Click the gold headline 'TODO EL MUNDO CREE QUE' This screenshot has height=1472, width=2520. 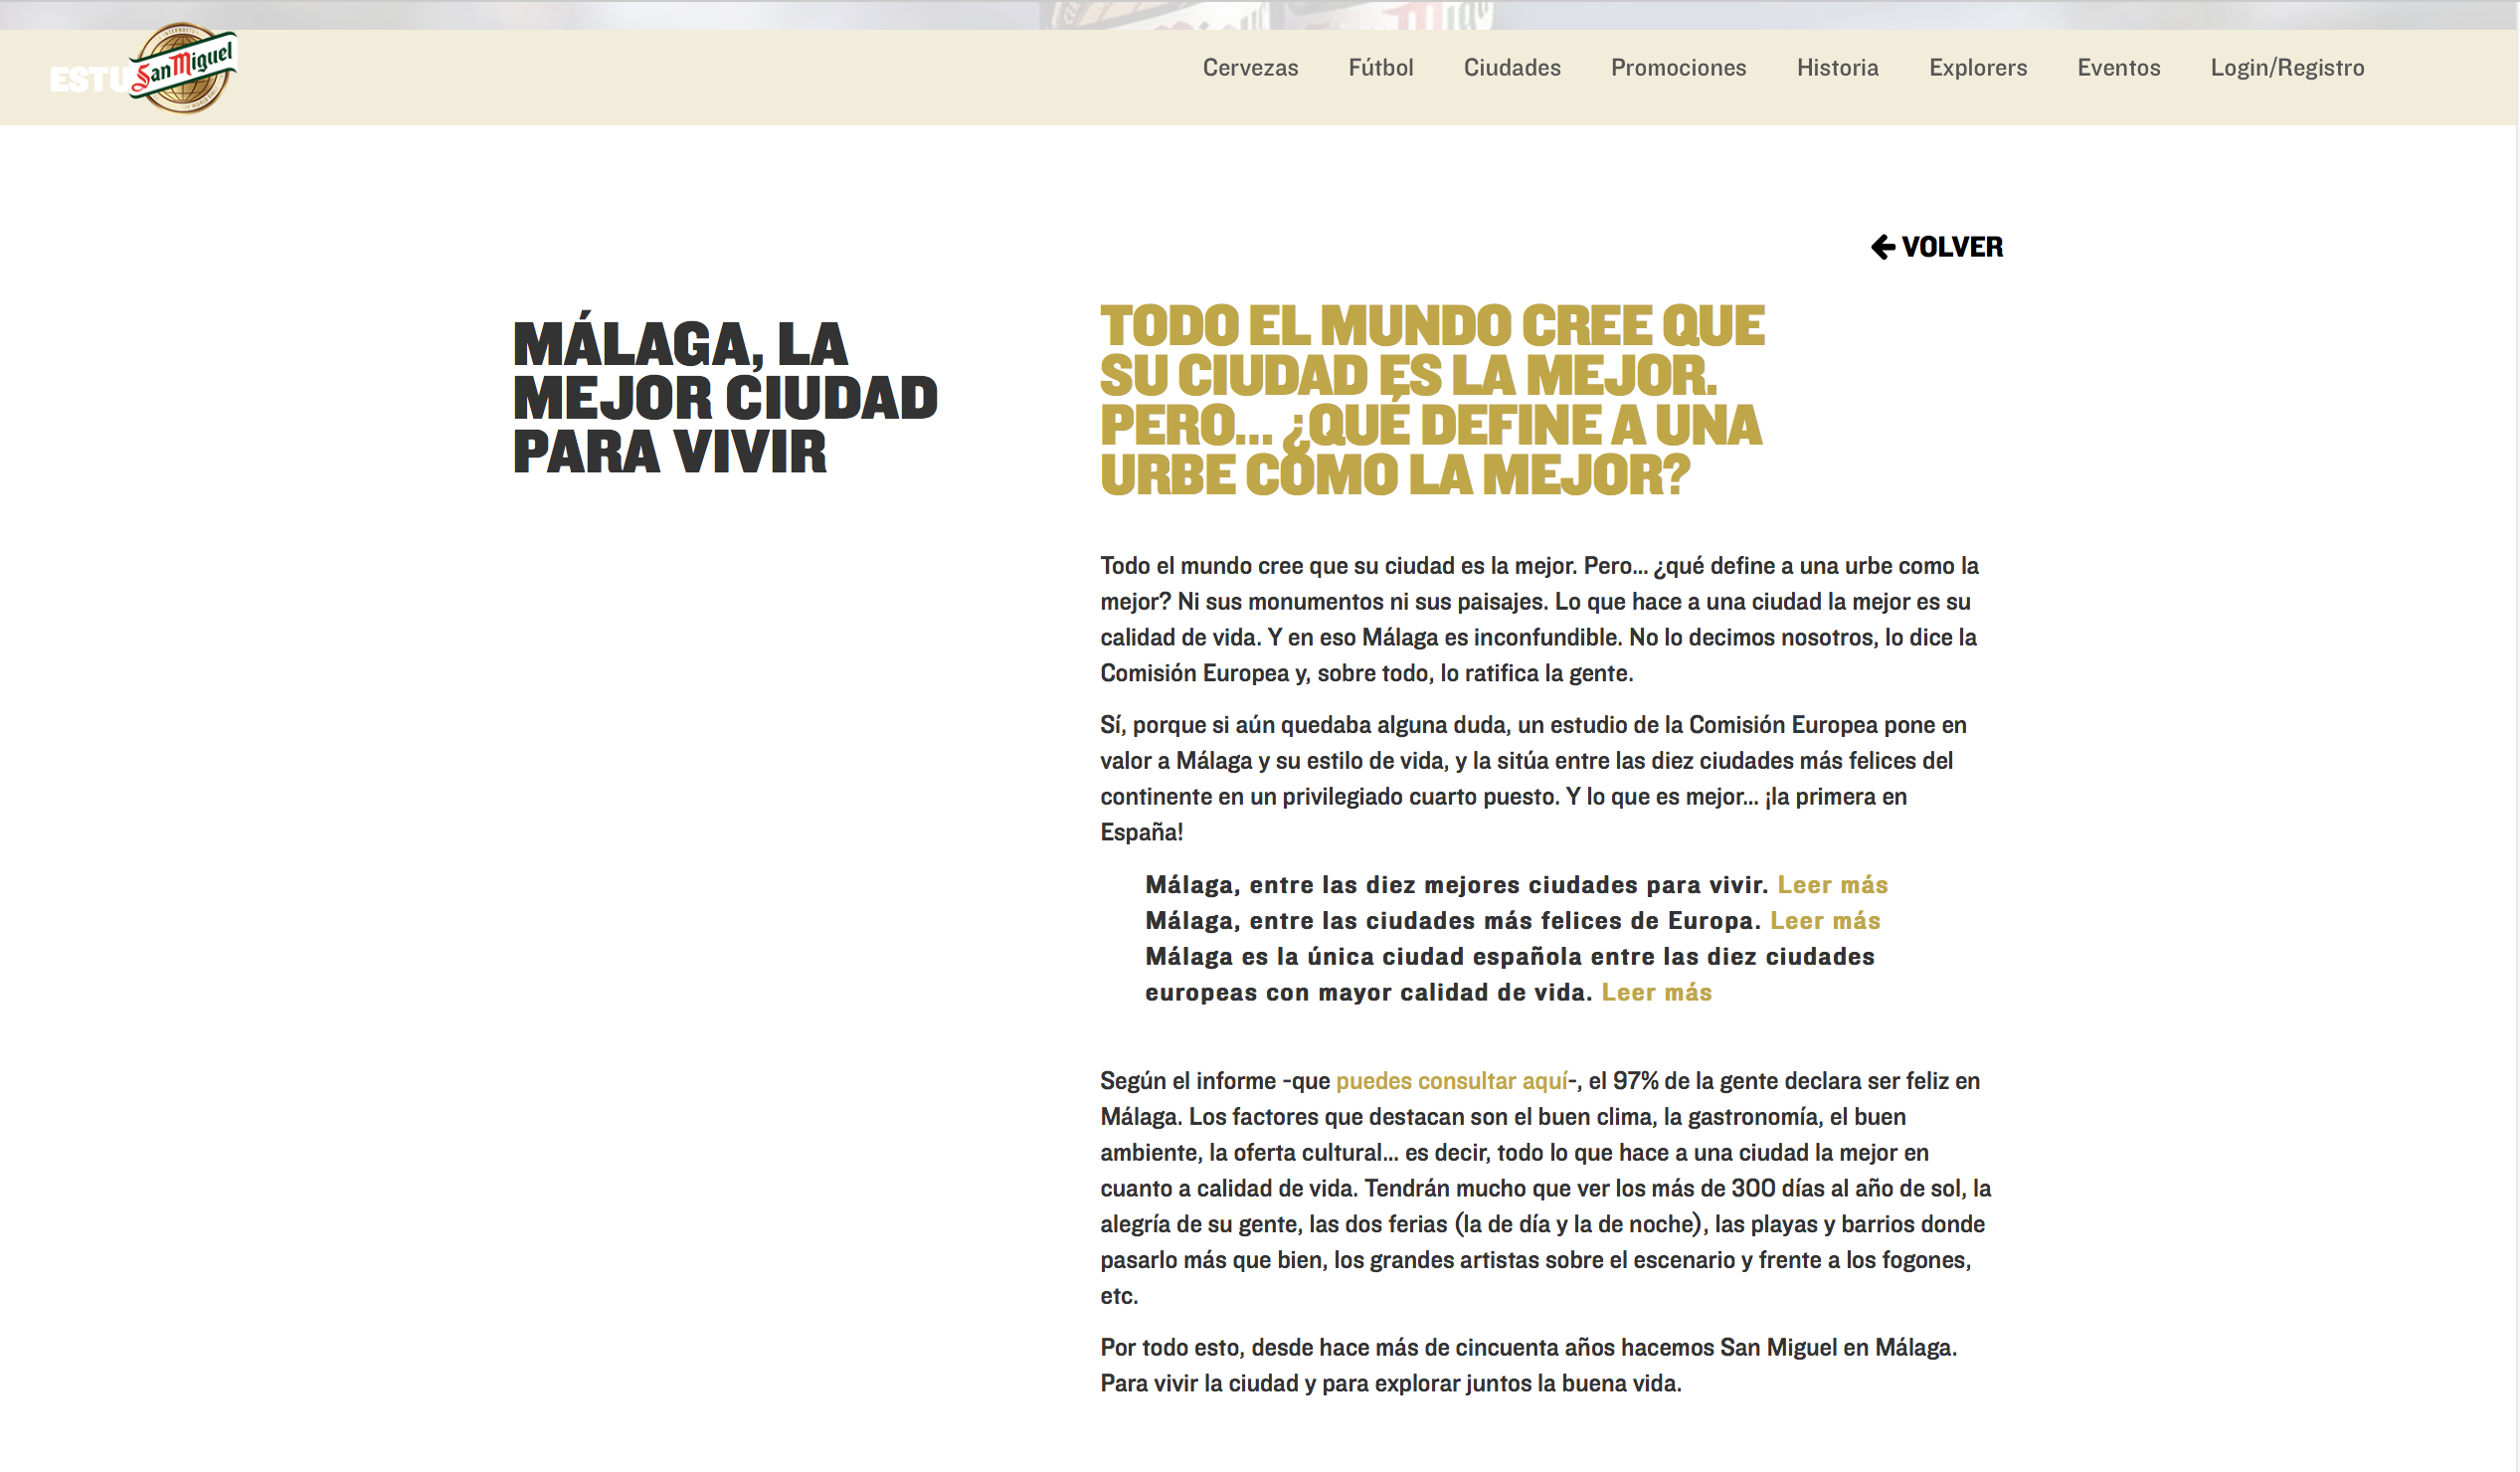click(x=1433, y=326)
